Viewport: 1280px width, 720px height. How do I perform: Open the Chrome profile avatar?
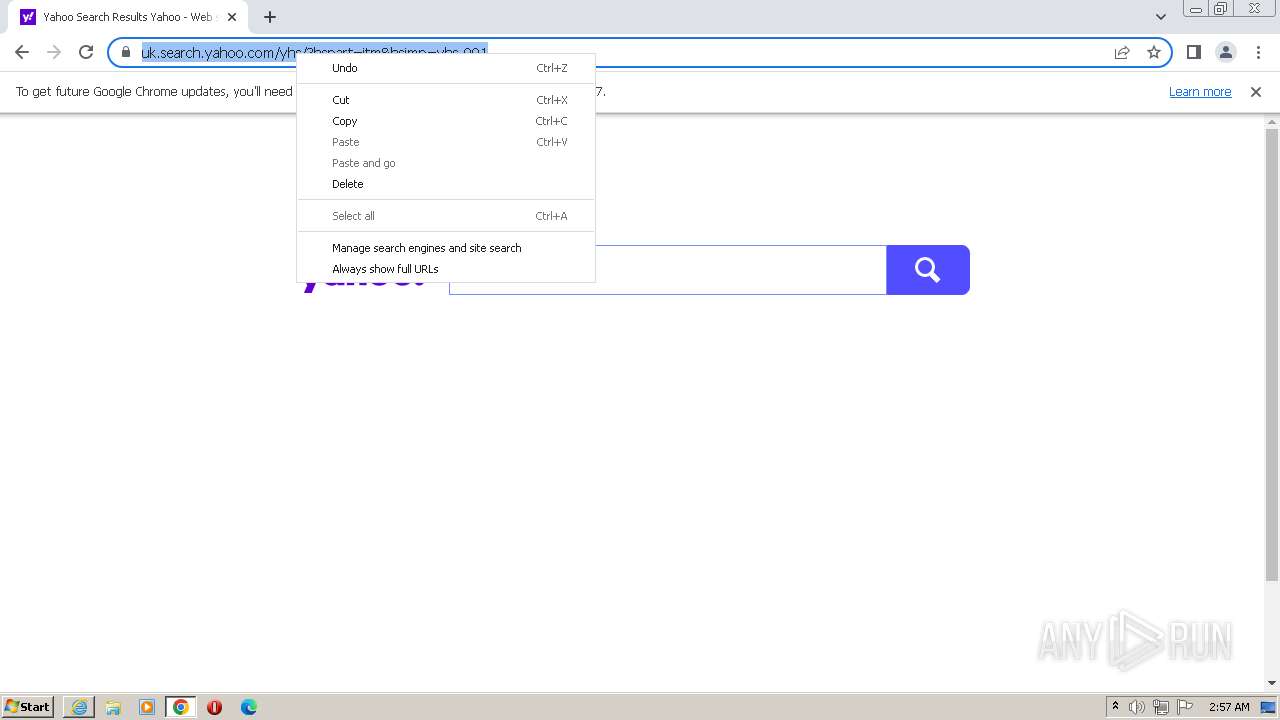click(x=1225, y=52)
